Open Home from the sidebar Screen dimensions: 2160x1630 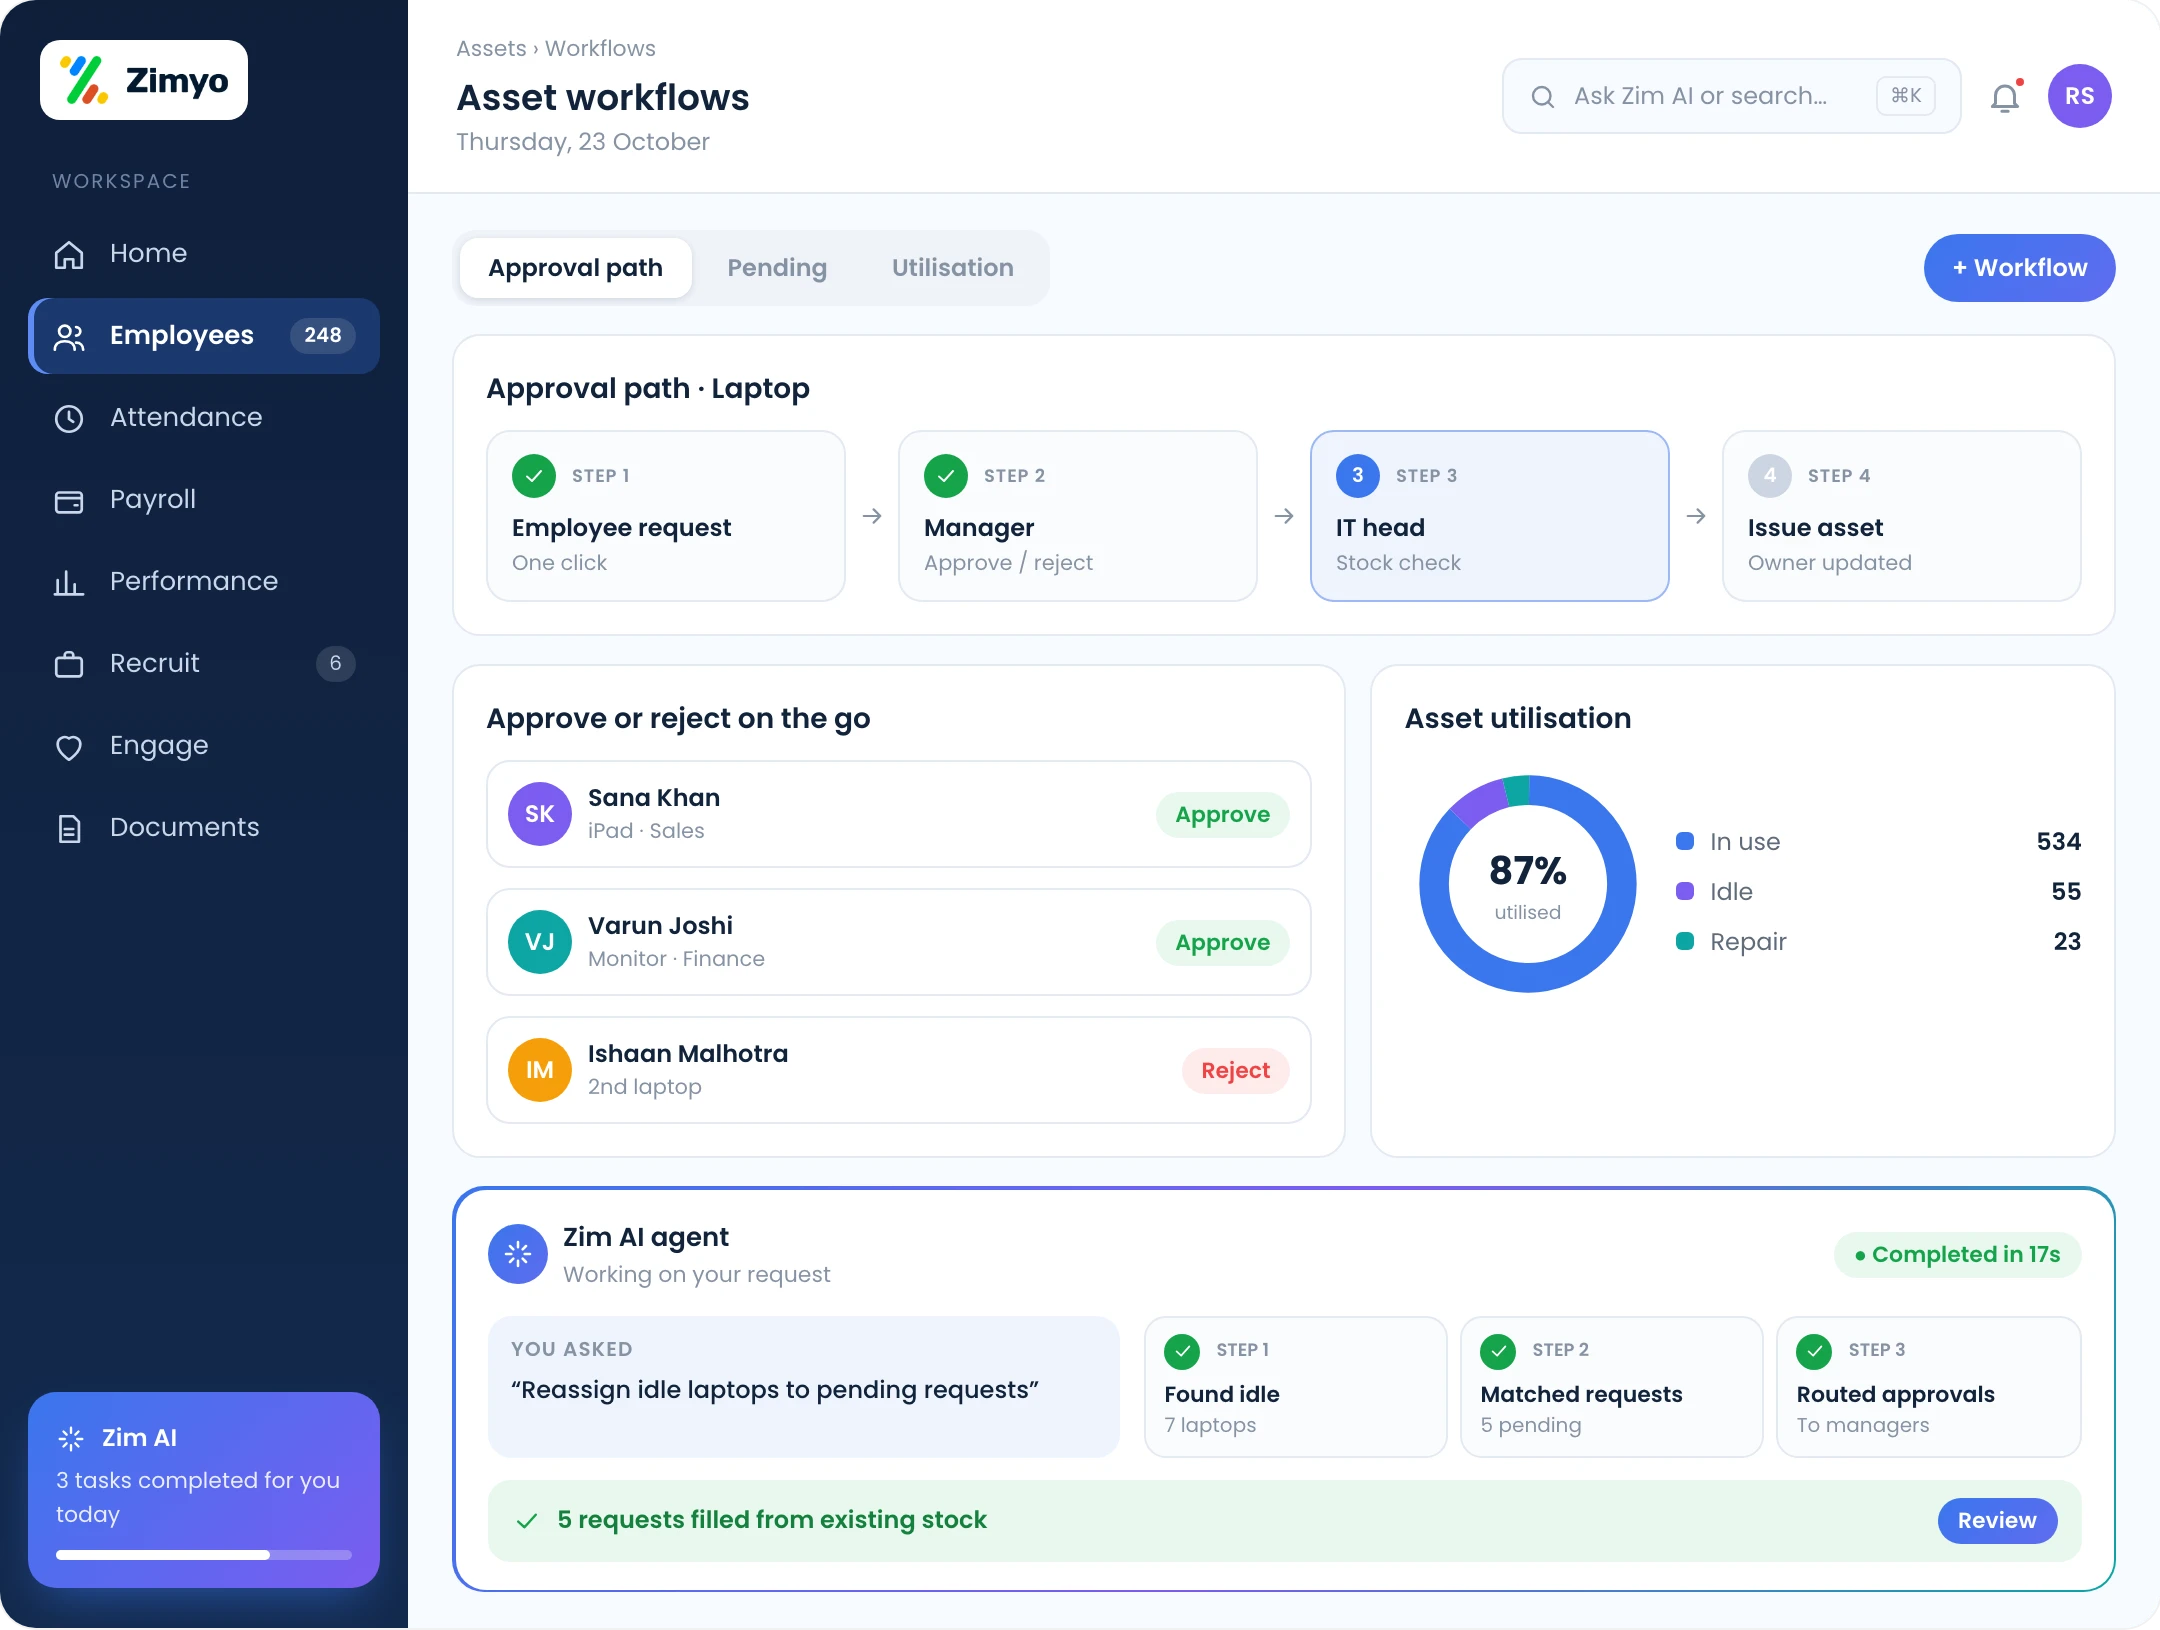(204, 253)
